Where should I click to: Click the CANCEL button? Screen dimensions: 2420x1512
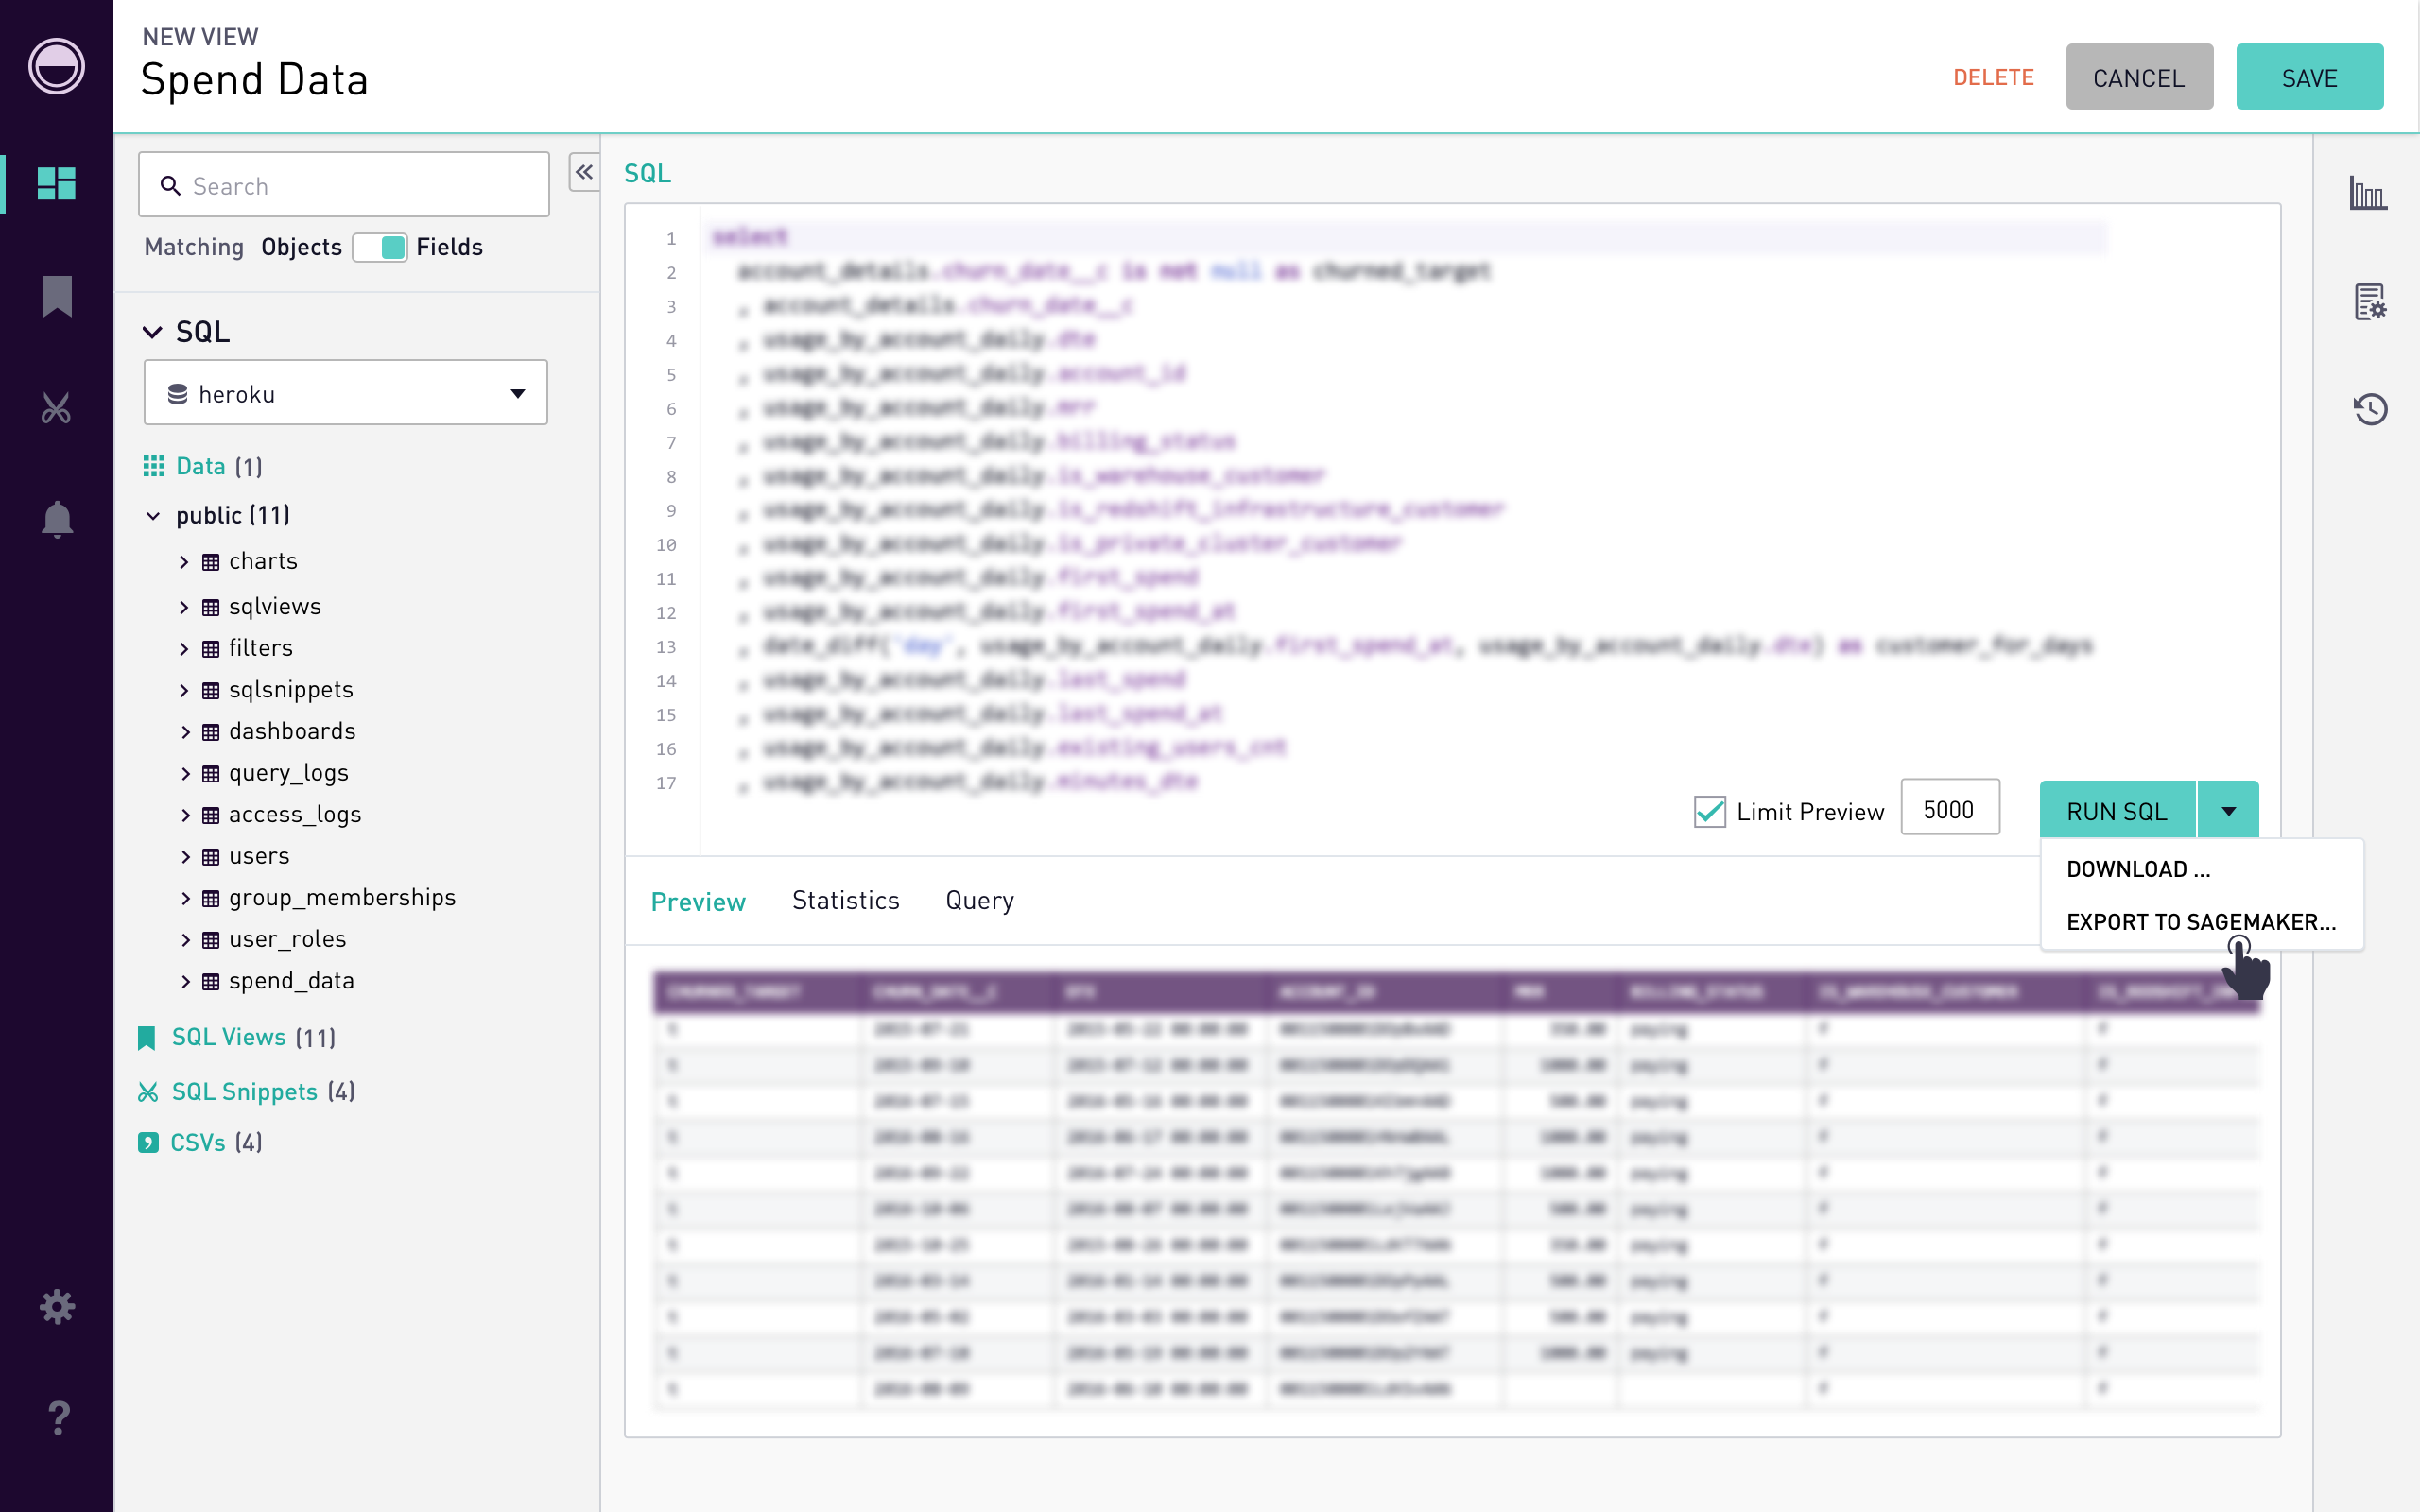coord(2139,77)
